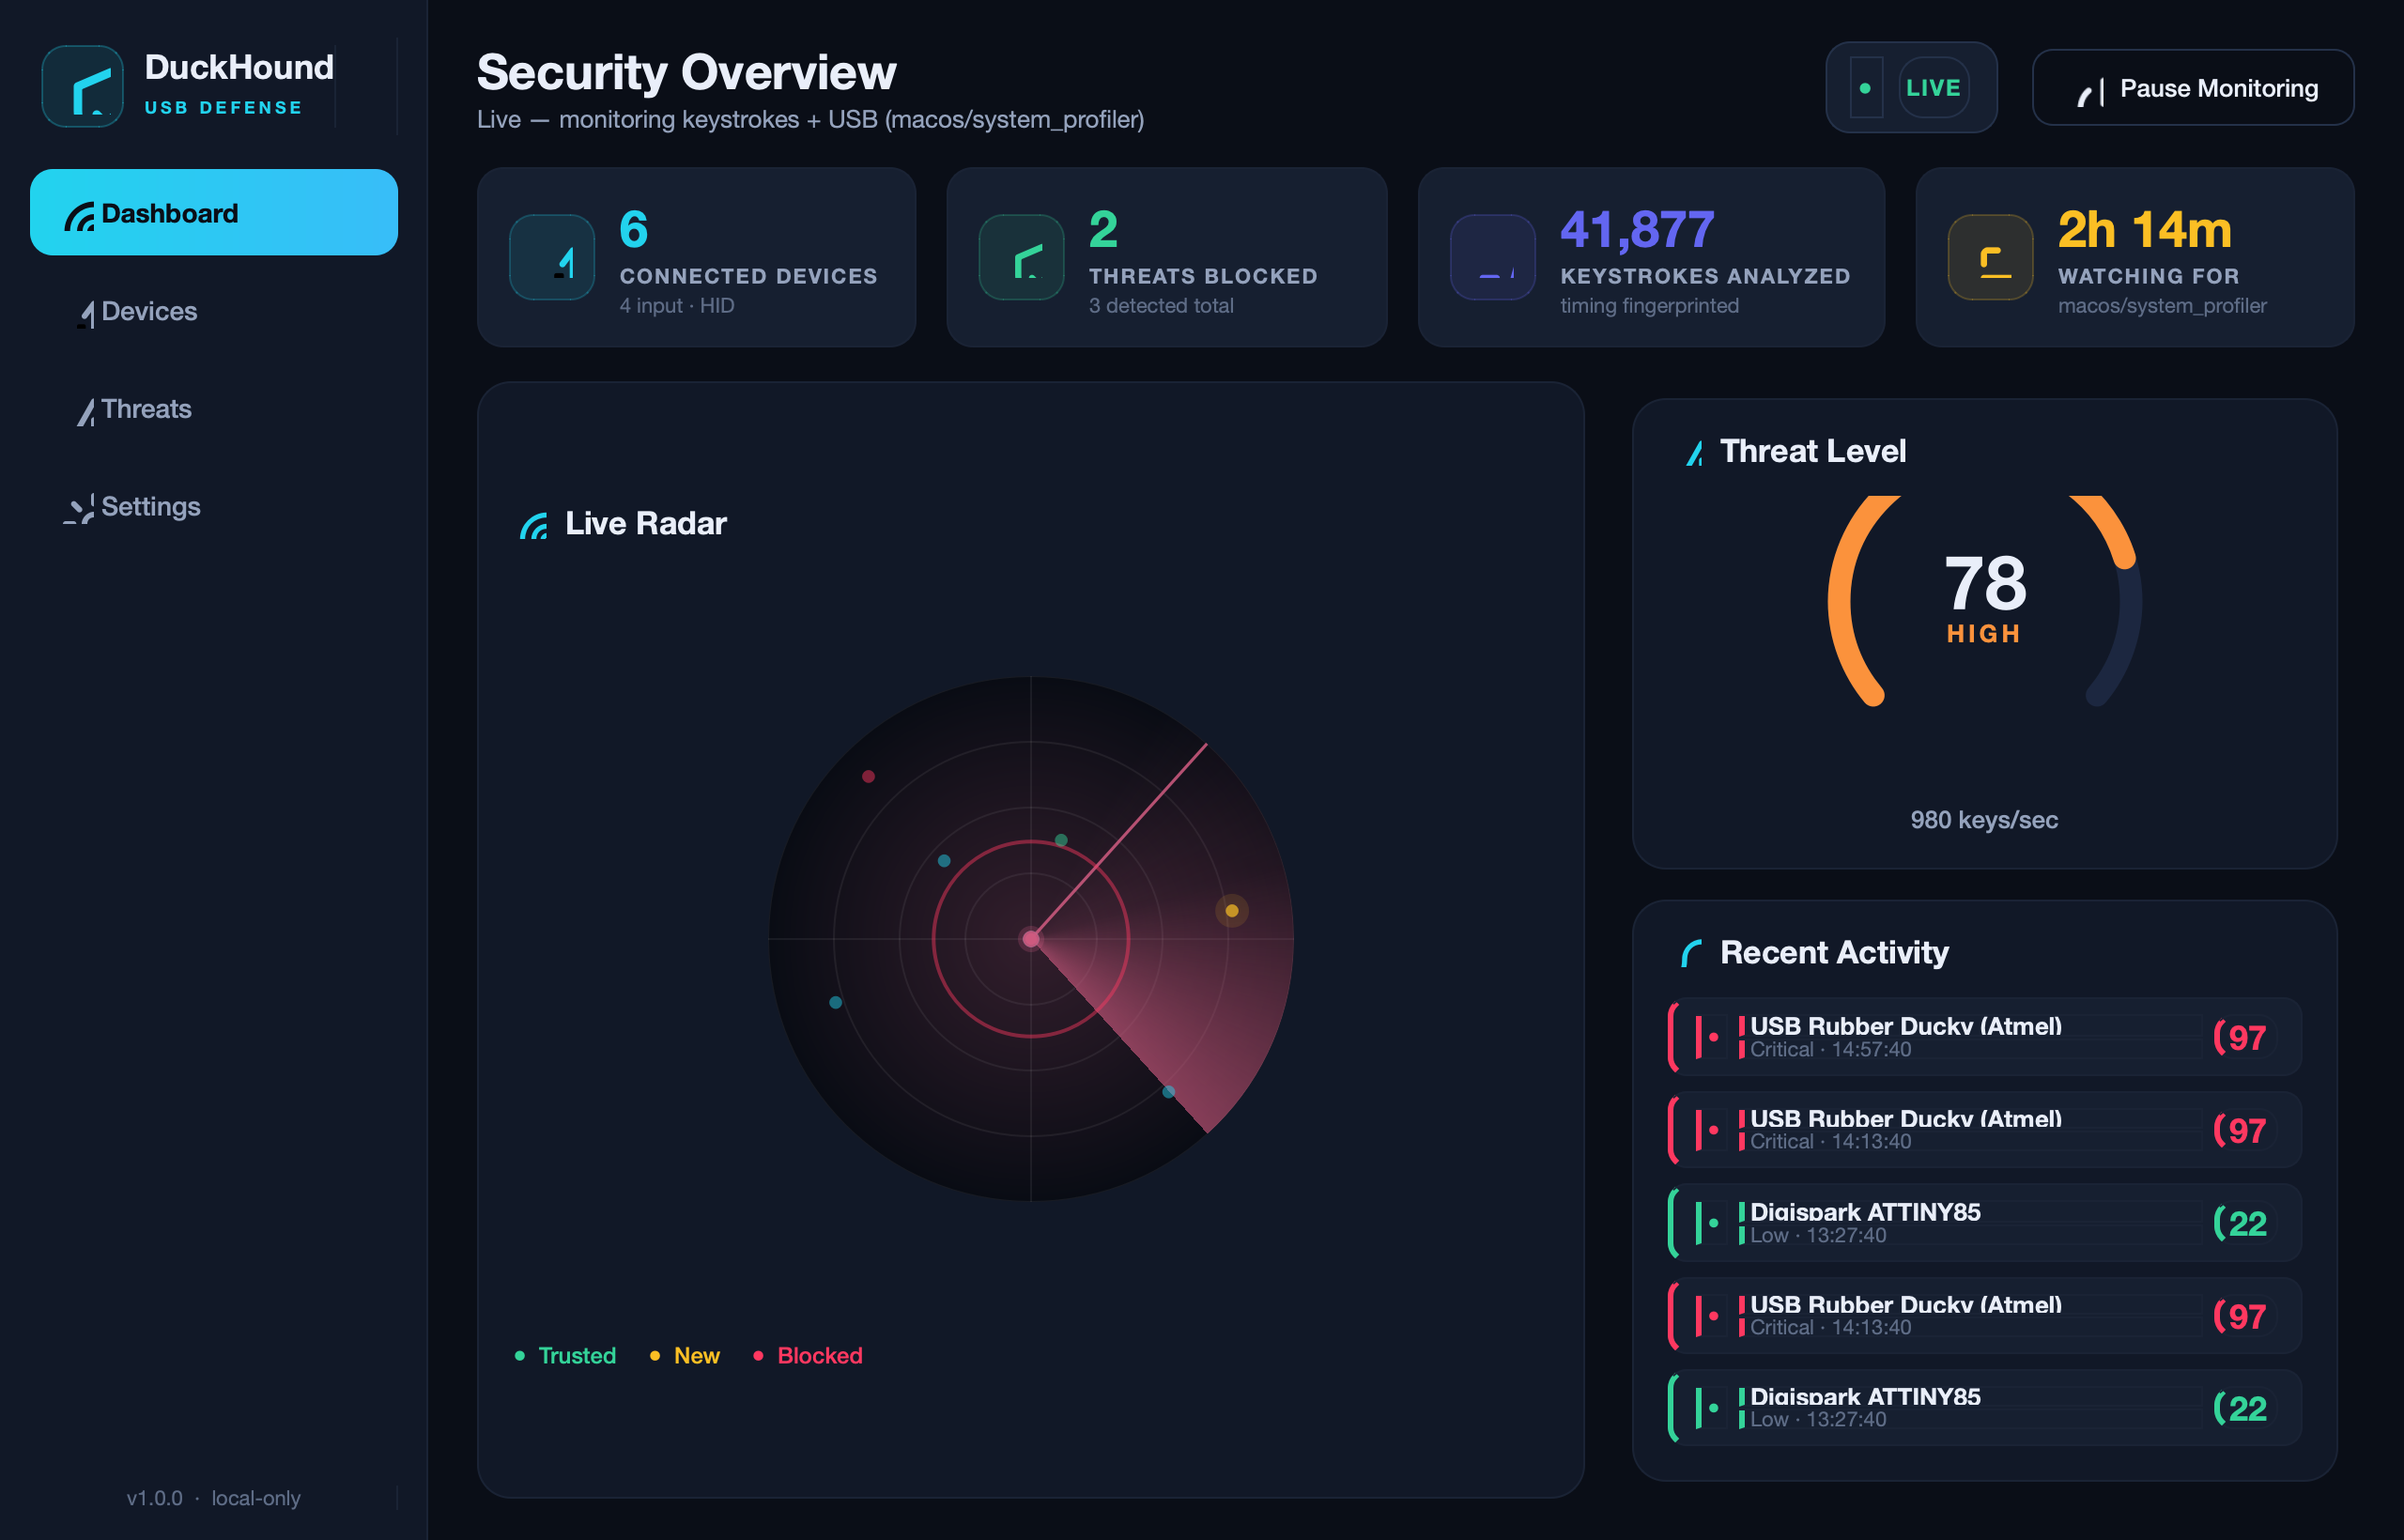
Task: Click the 980 keys/sec readout
Action: coord(1984,820)
